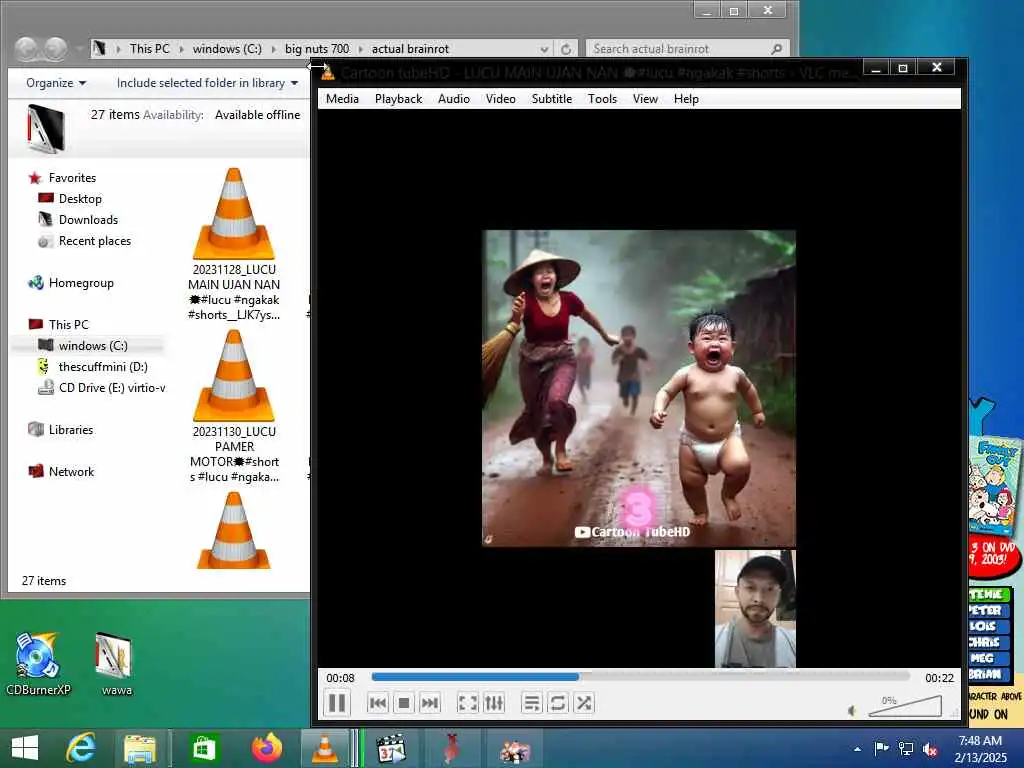Launch Firefox from the taskbar

(x=266, y=748)
